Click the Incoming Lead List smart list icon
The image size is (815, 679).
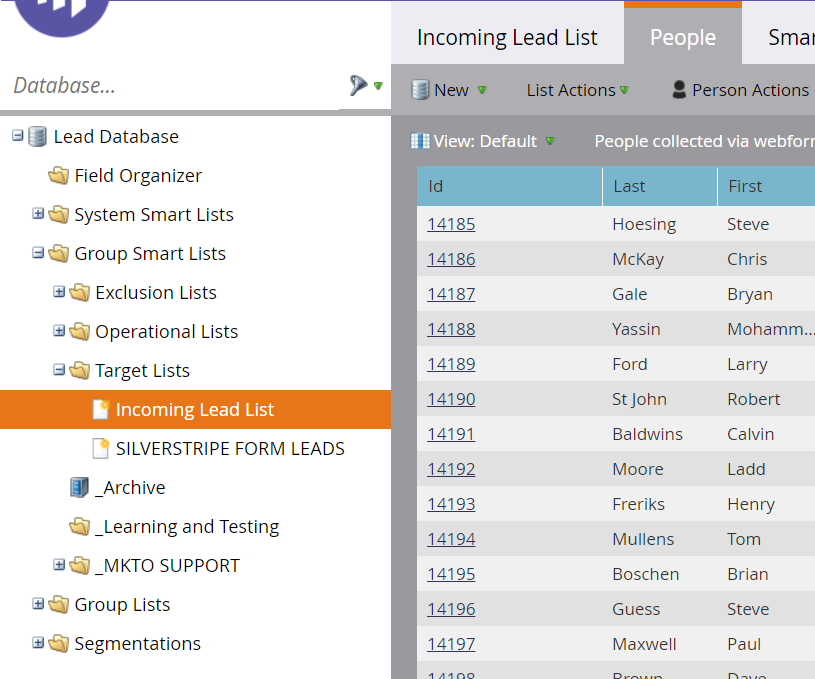point(101,409)
